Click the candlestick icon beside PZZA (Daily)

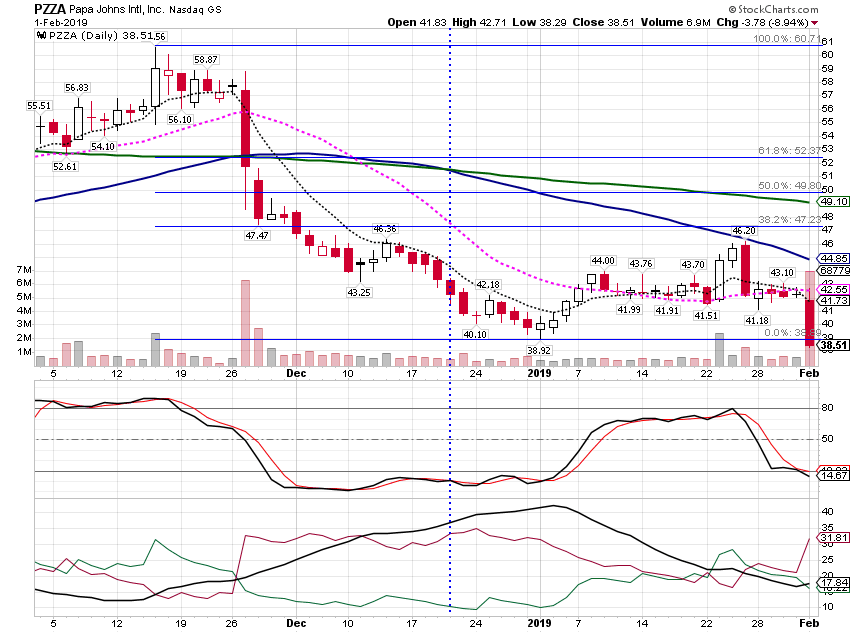click(41, 36)
